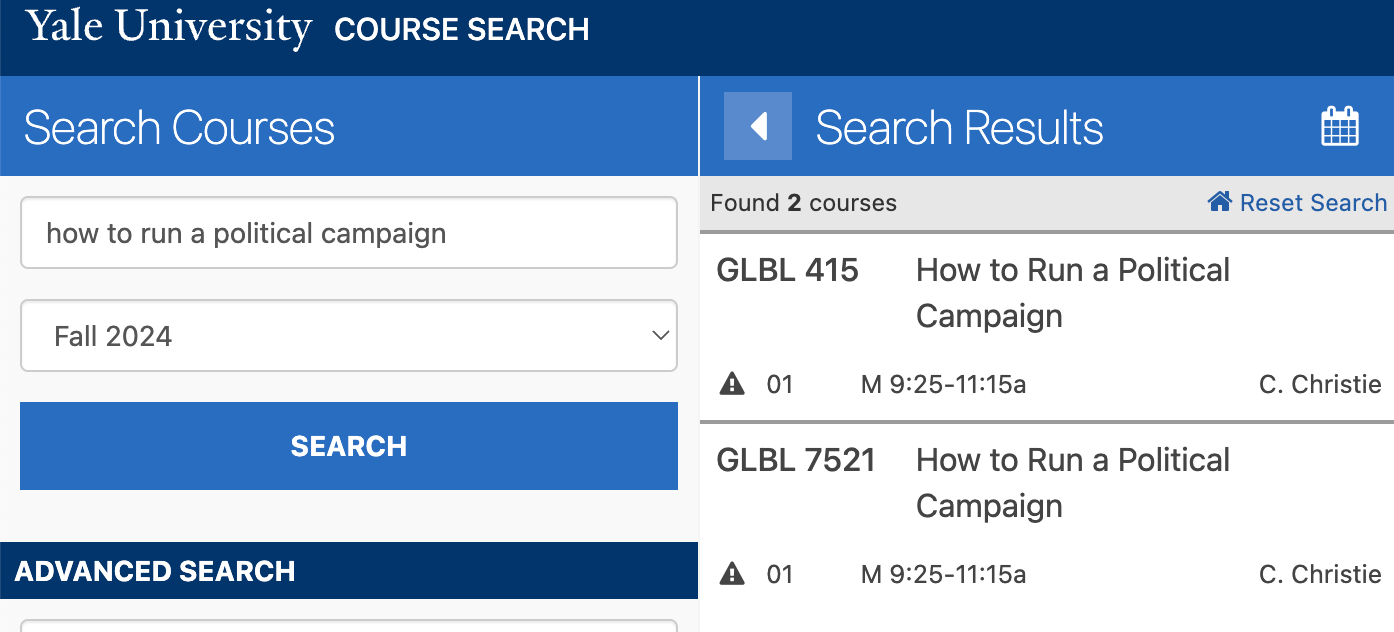Click GLBL 415 meeting time M 9:25-11:15a
Viewport: 1394px width, 632px height.
pyautogui.click(x=943, y=384)
